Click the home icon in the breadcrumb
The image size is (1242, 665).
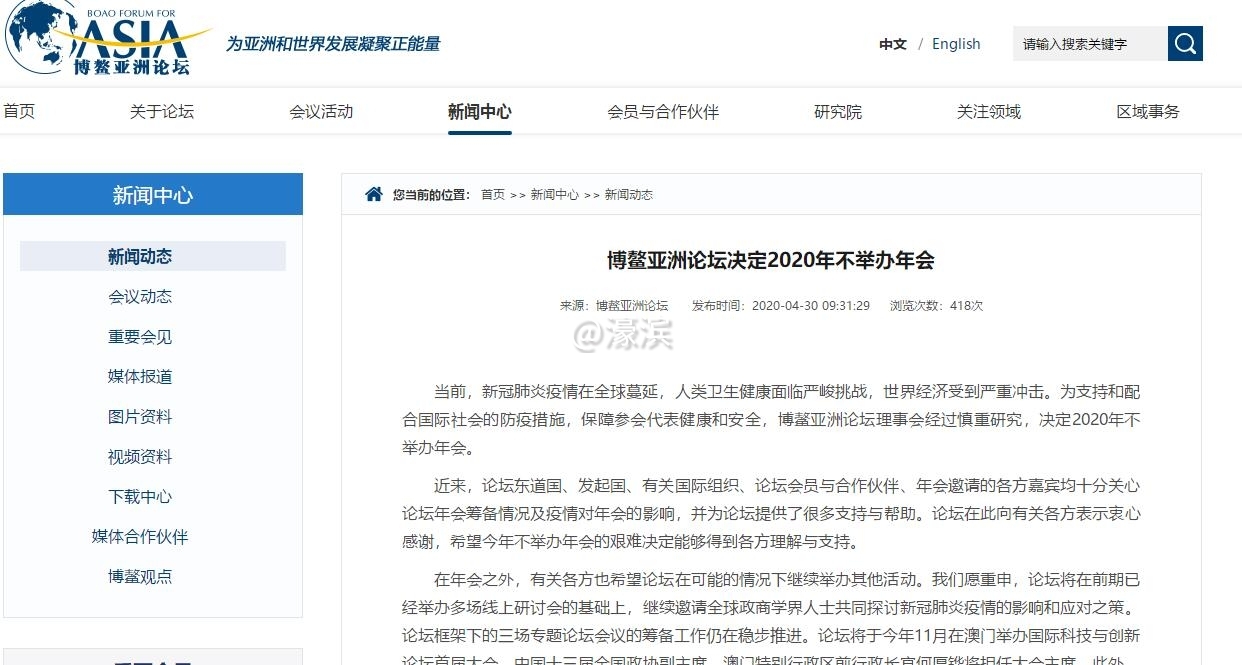click(373, 194)
